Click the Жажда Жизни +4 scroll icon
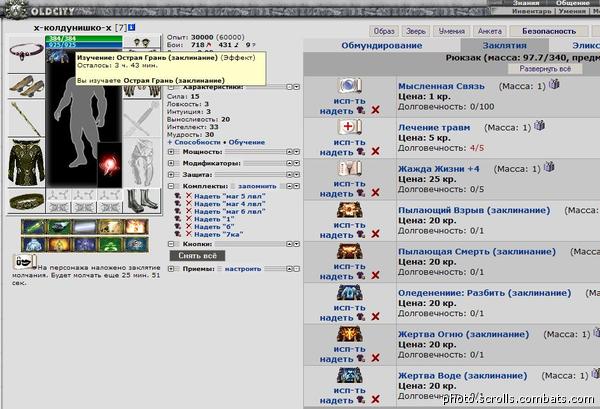This screenshot has height=409, width=600. click(349, 168)
